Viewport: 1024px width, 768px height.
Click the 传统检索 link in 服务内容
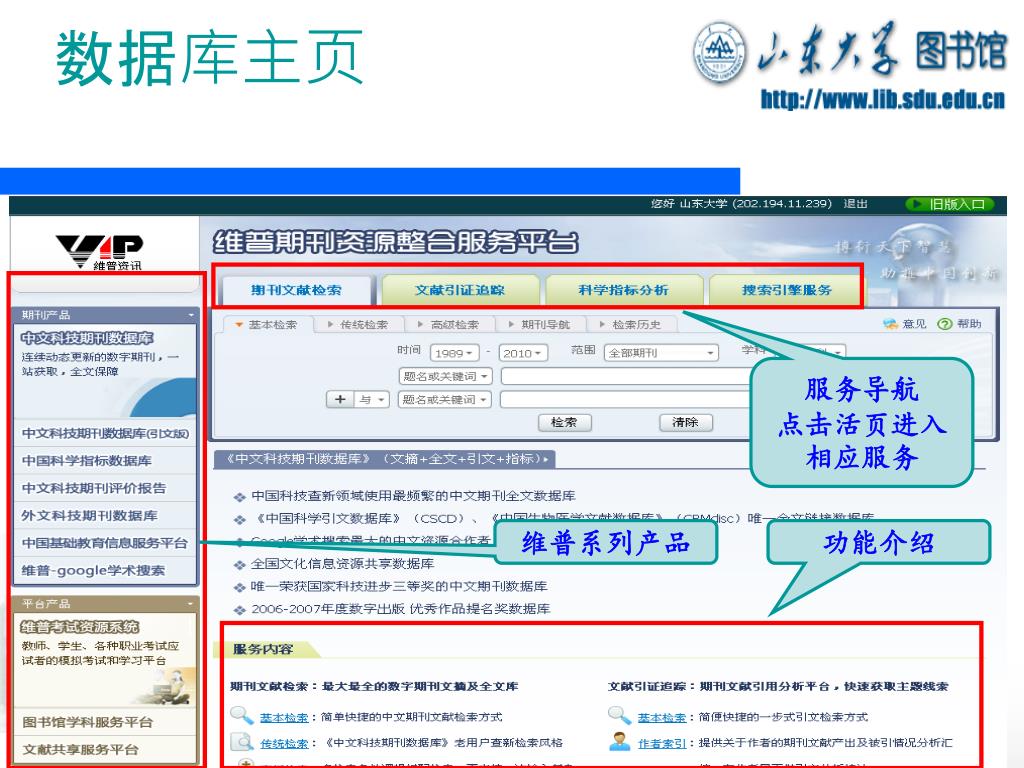[x=284, y=743]
